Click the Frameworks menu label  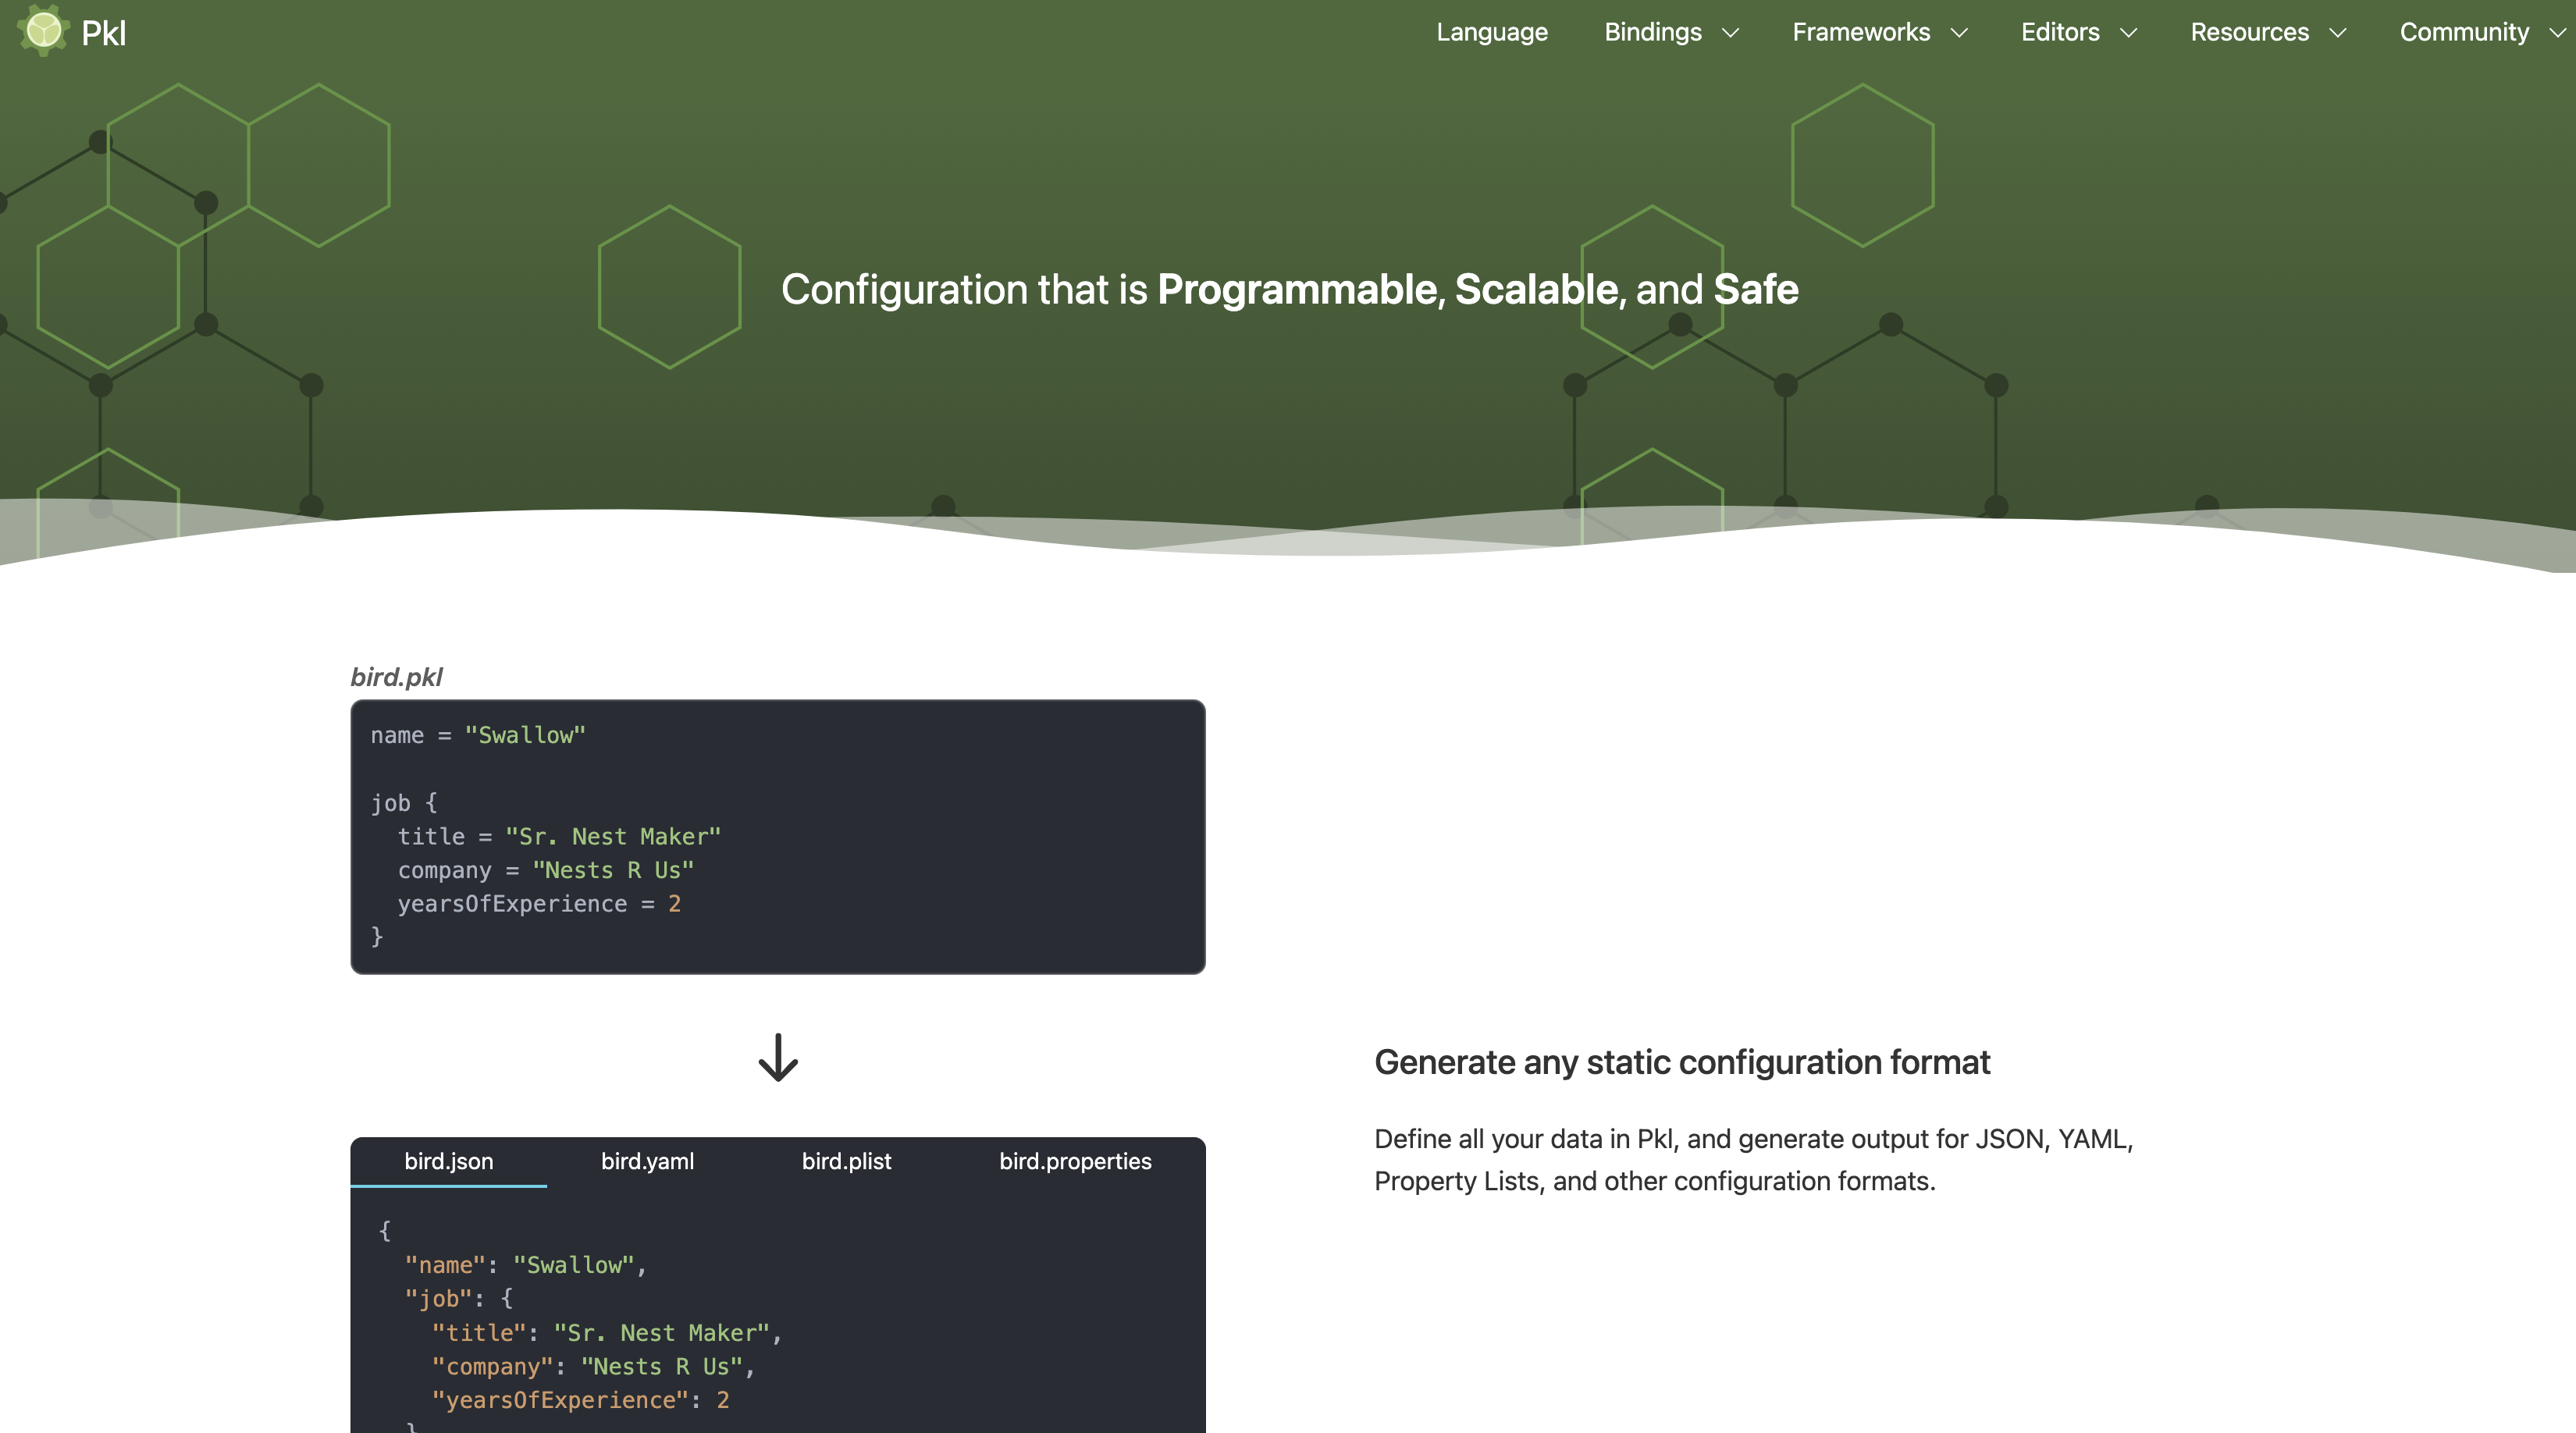pos(1860,32)
